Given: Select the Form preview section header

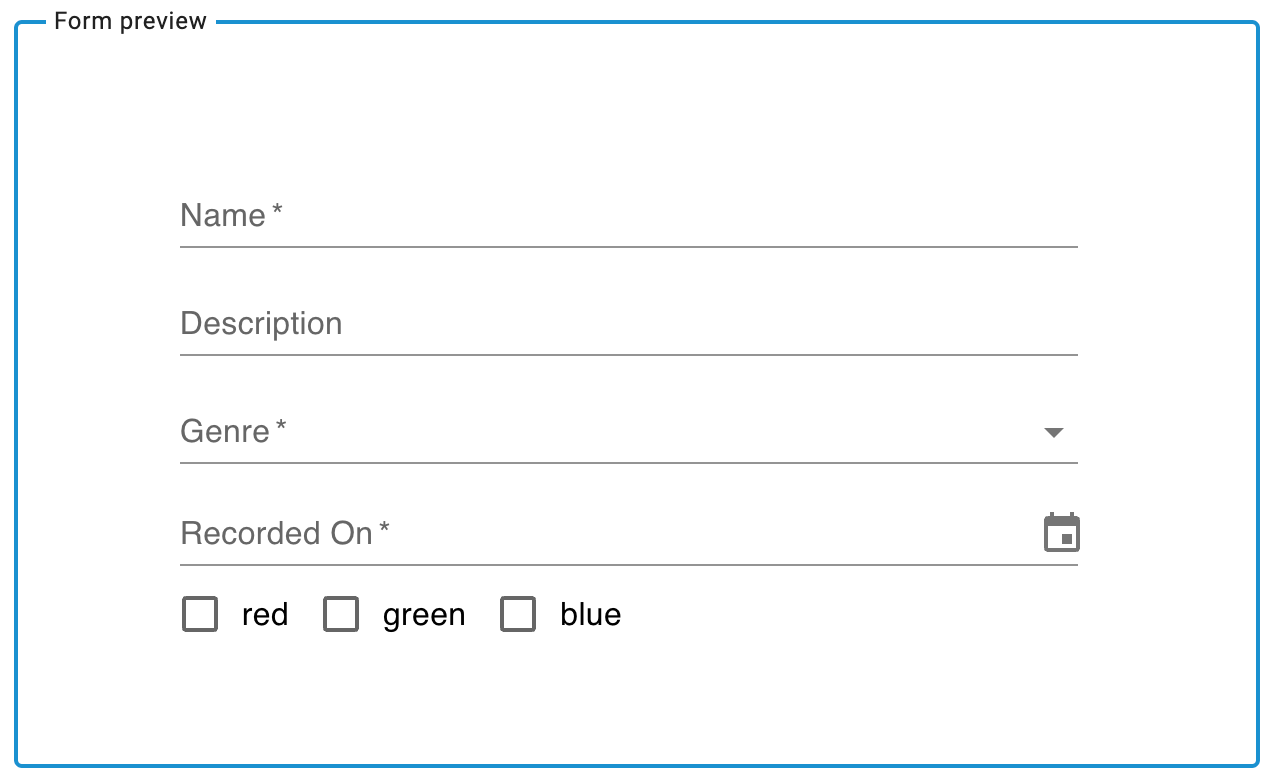Looking at the screenshot, I should click(x=130, y=20).
